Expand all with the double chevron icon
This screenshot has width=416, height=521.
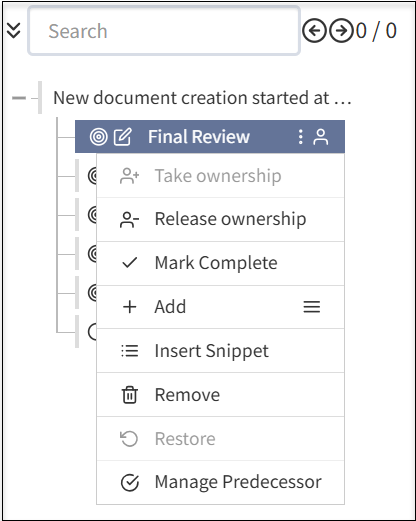(13, 31)
